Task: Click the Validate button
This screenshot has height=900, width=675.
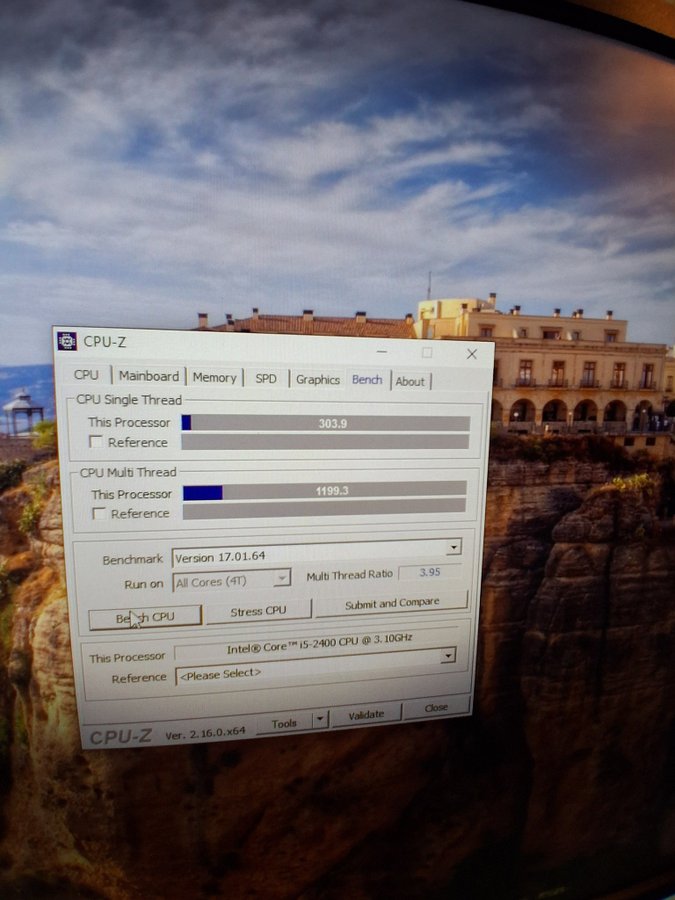Action: [x=366, y=714]
